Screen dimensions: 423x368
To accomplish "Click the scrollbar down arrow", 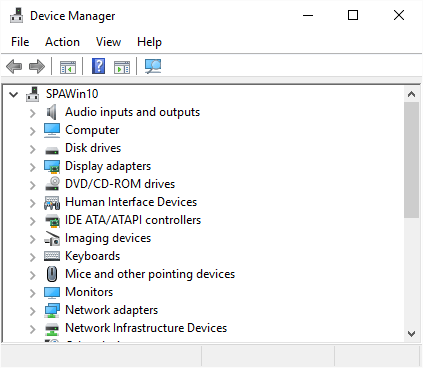I will [411, 334].
